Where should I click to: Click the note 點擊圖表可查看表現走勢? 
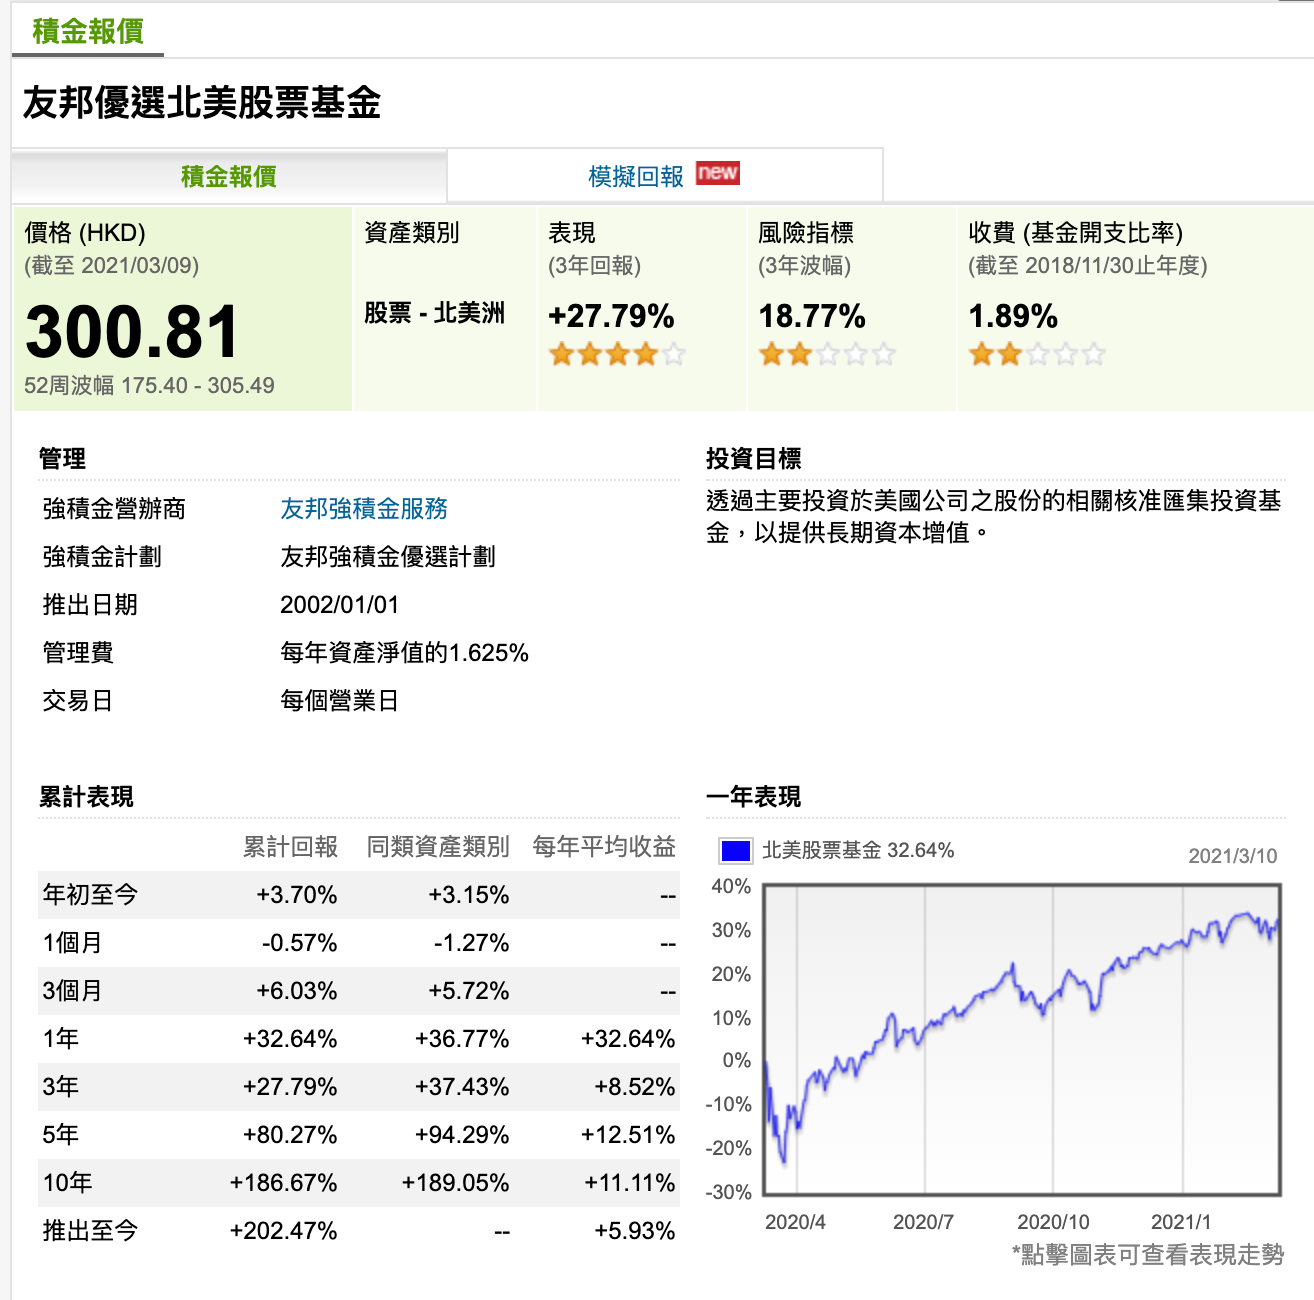(x=1148, y=1254)
